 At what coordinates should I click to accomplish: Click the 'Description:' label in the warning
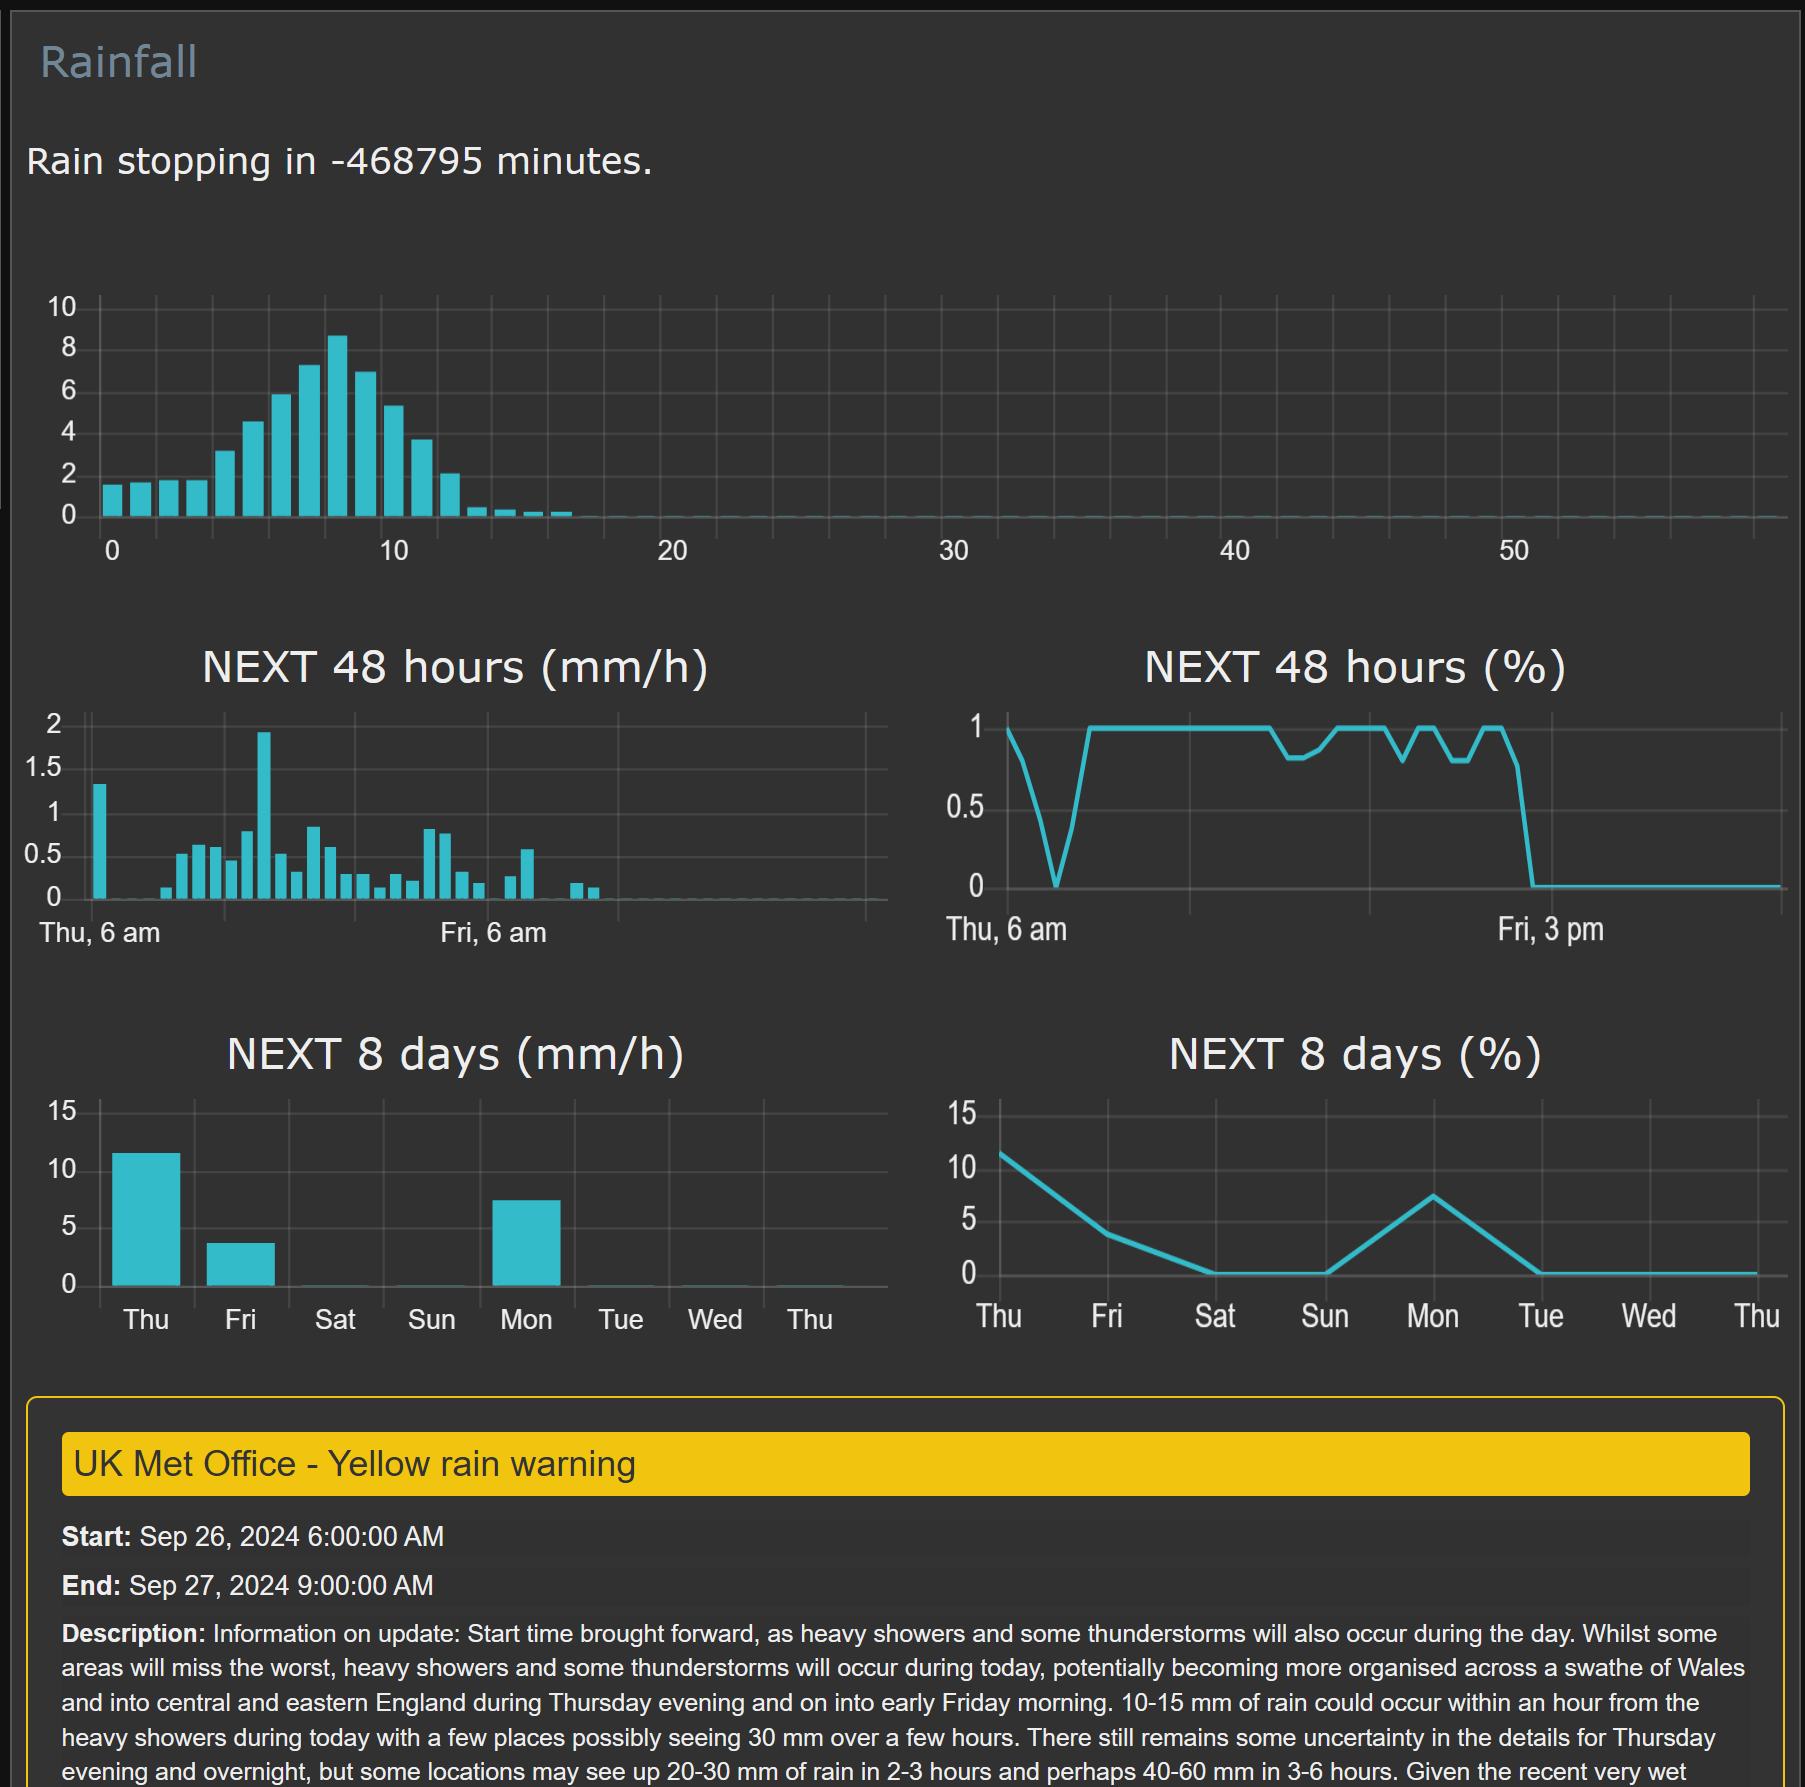click(x=134, y=1633)
